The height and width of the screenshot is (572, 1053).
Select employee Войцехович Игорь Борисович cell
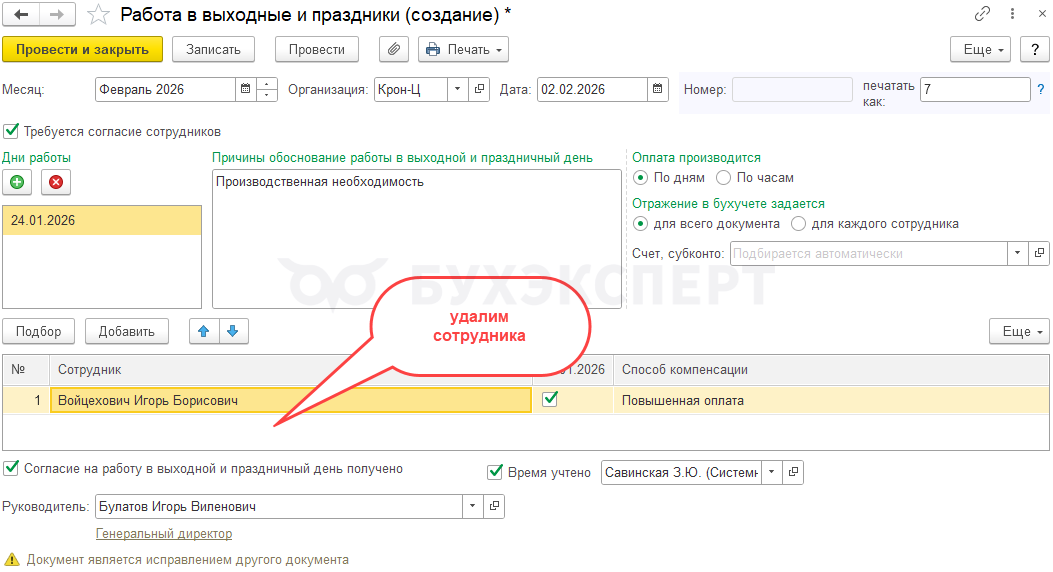pos(291,400)
